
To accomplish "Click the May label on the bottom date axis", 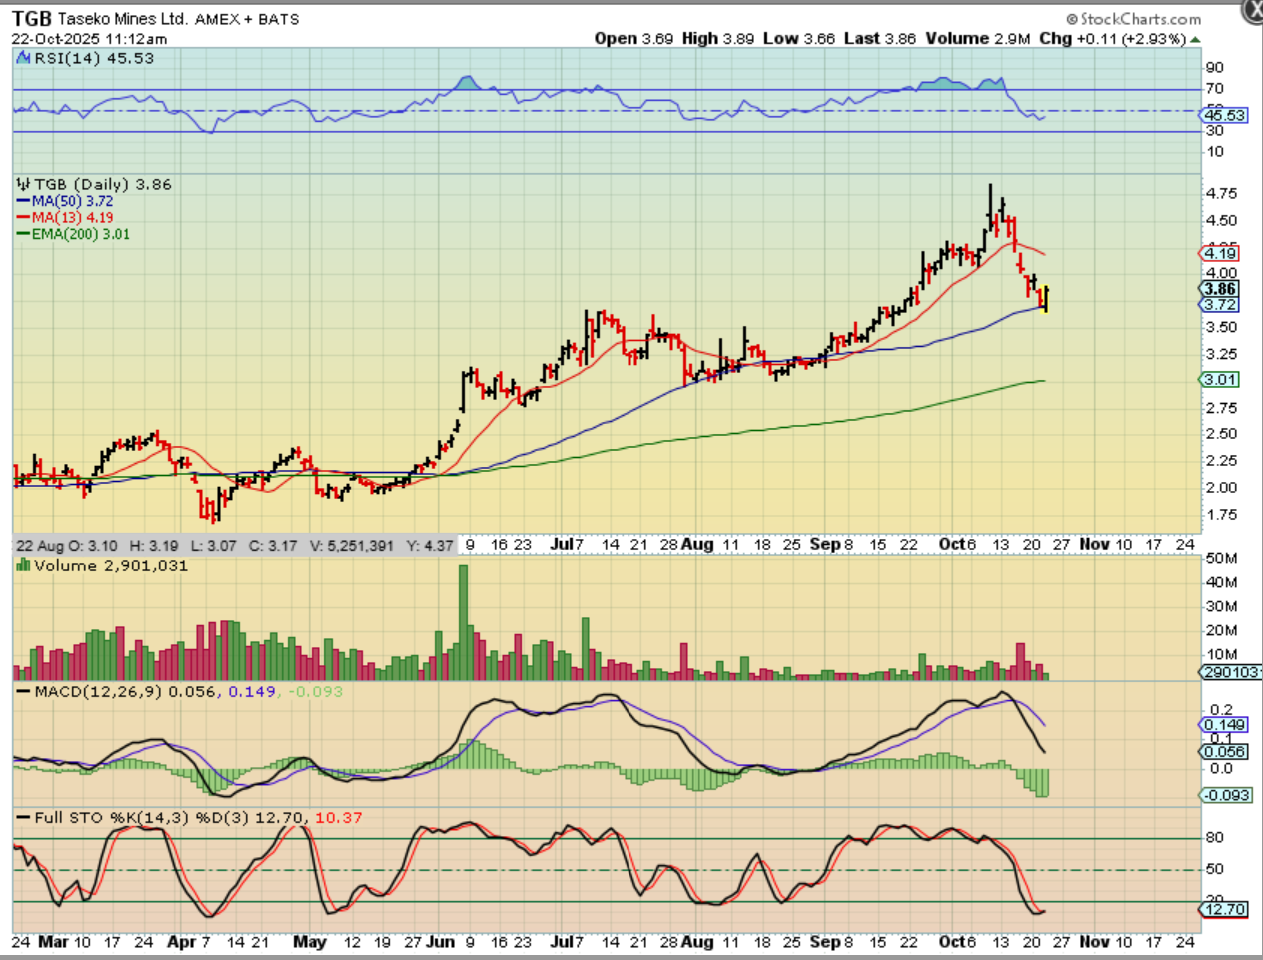I will pyautogui.click(x=310, y=942).
